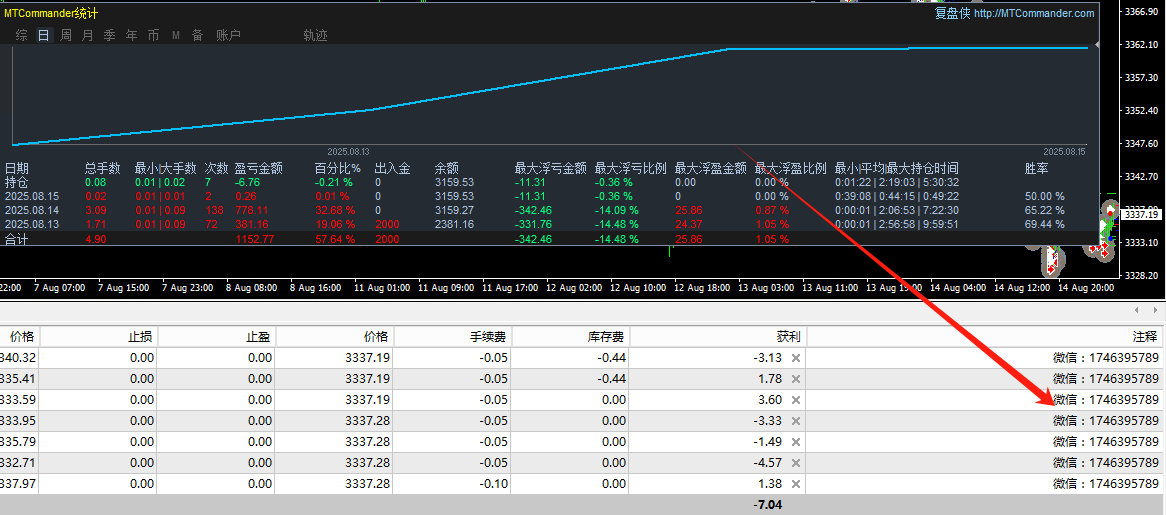The height and width of the screenshot is (515, 1166).
Task: Click the current price label 3337.19 on axis
Action: coord(1143,214)
